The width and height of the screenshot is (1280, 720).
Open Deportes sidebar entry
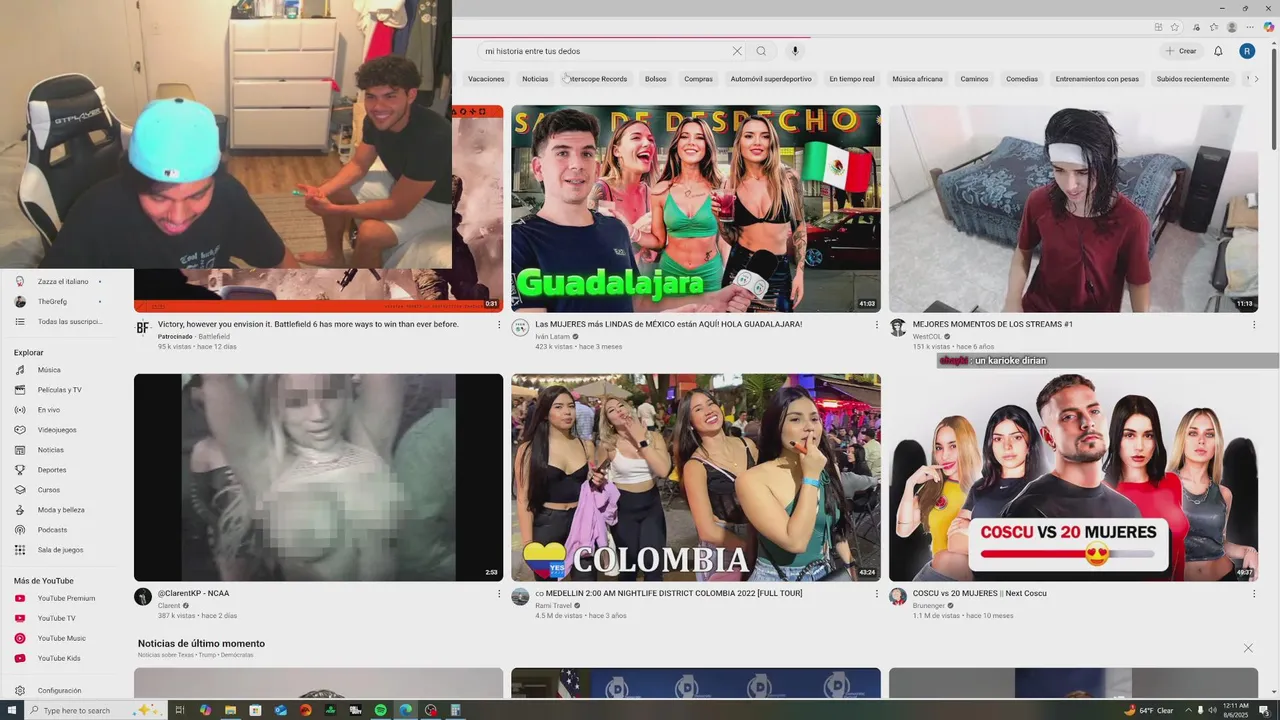pos(60,470)
